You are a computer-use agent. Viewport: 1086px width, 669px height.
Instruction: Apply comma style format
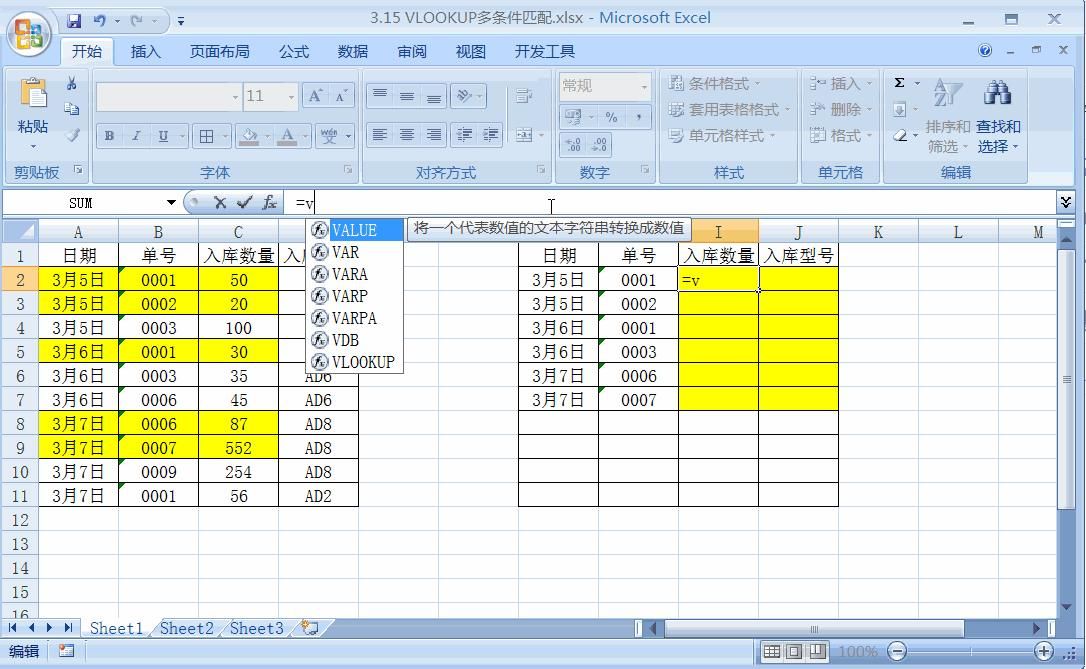click(639, 118)
